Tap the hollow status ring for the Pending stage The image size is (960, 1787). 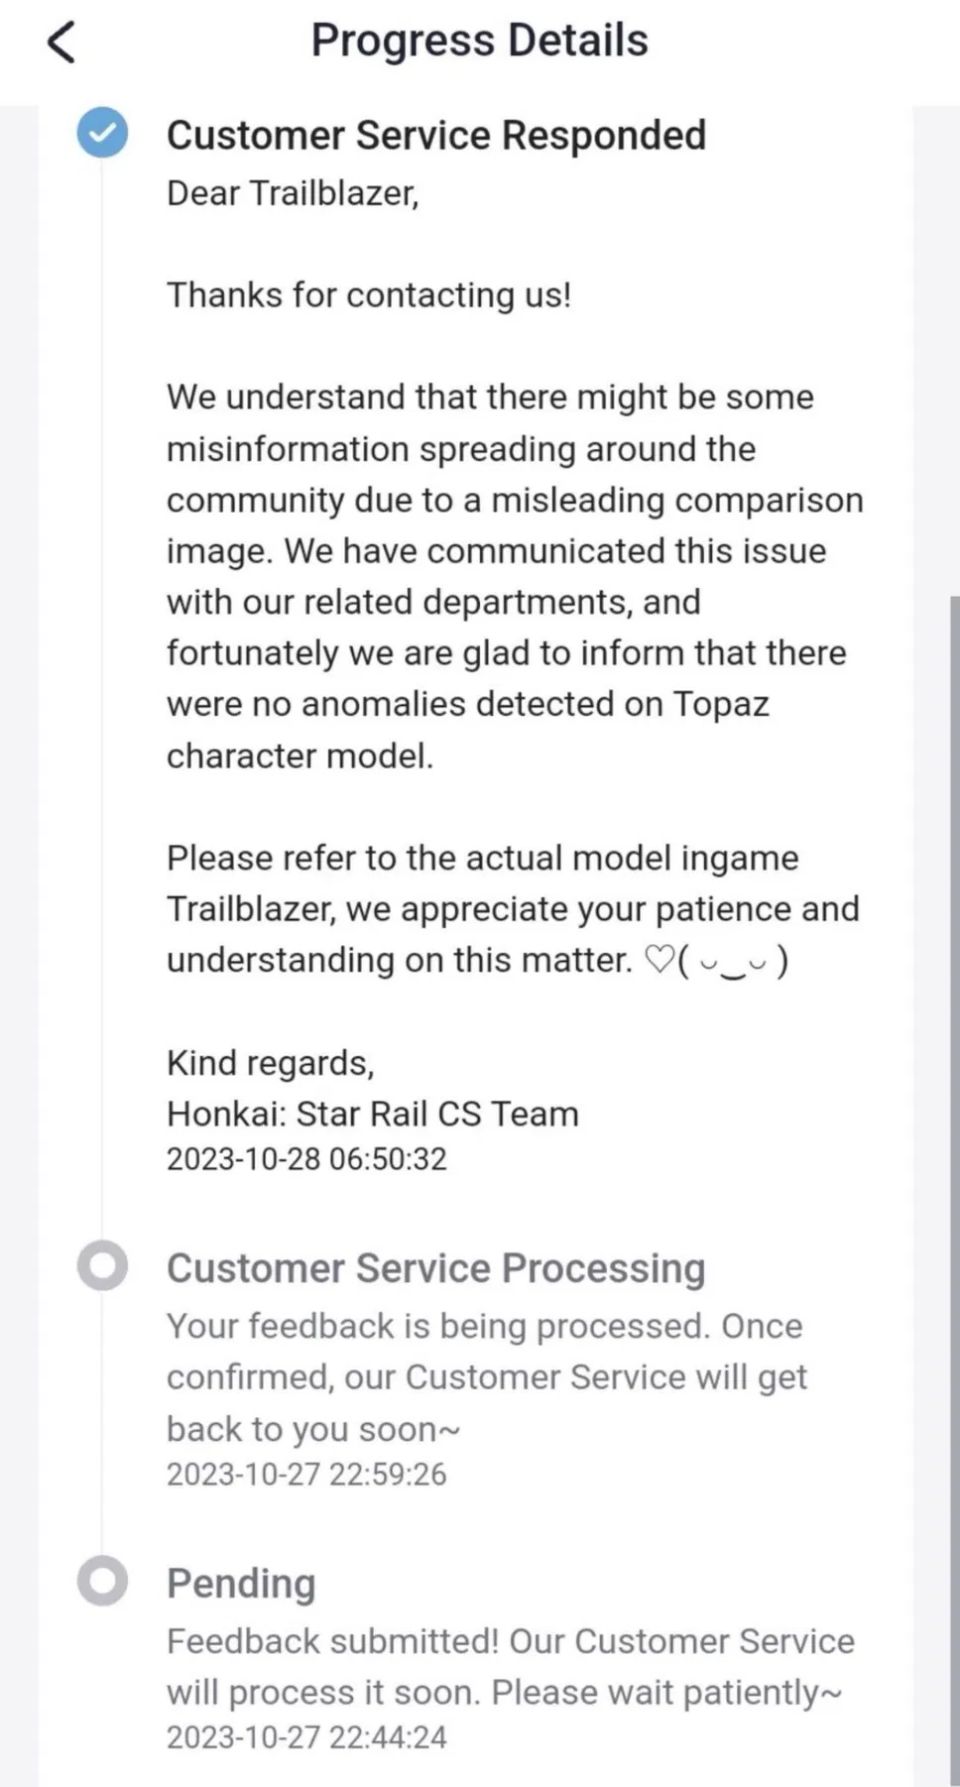(x=103, y=1582)
